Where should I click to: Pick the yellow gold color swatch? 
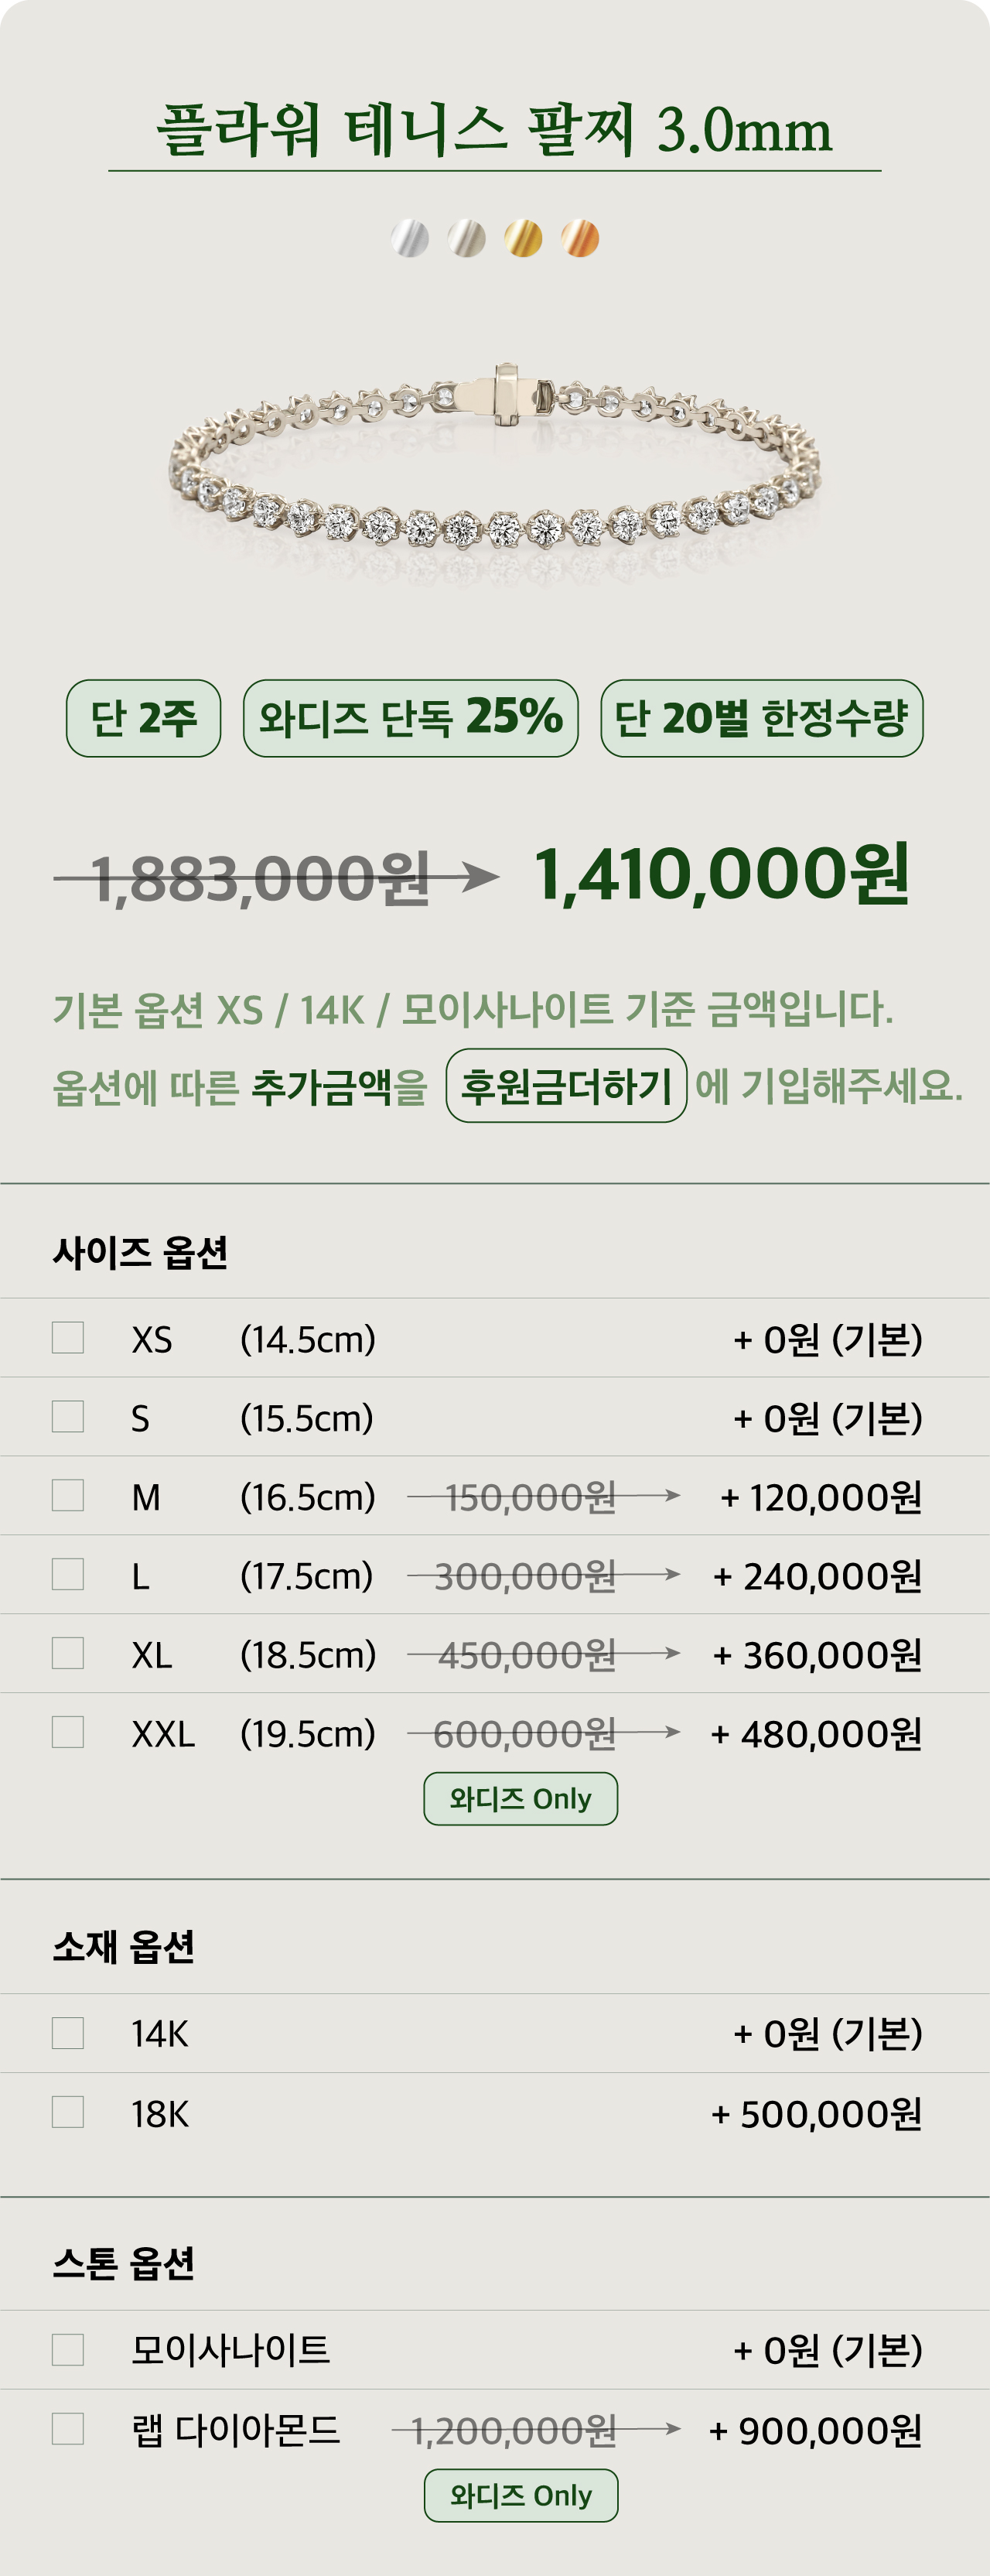(x=523, y=239)
